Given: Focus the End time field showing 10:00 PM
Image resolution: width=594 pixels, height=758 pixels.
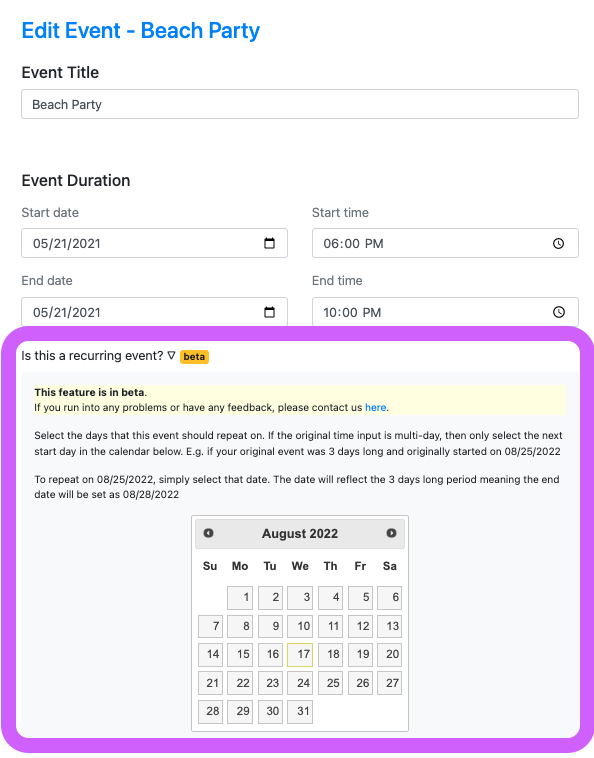Looking at the screenshot, I should click(445, 312).
